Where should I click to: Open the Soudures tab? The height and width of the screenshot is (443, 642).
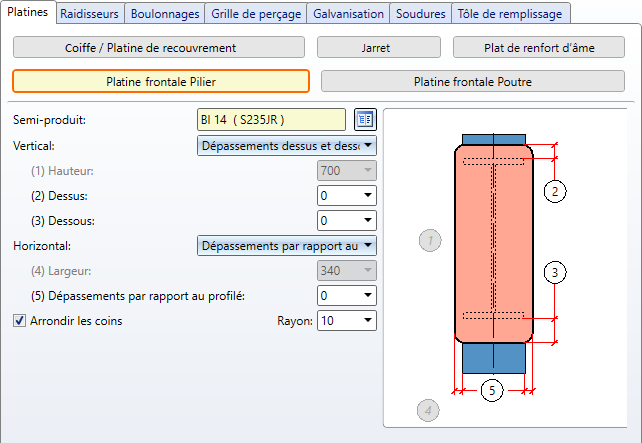[420, 14]
